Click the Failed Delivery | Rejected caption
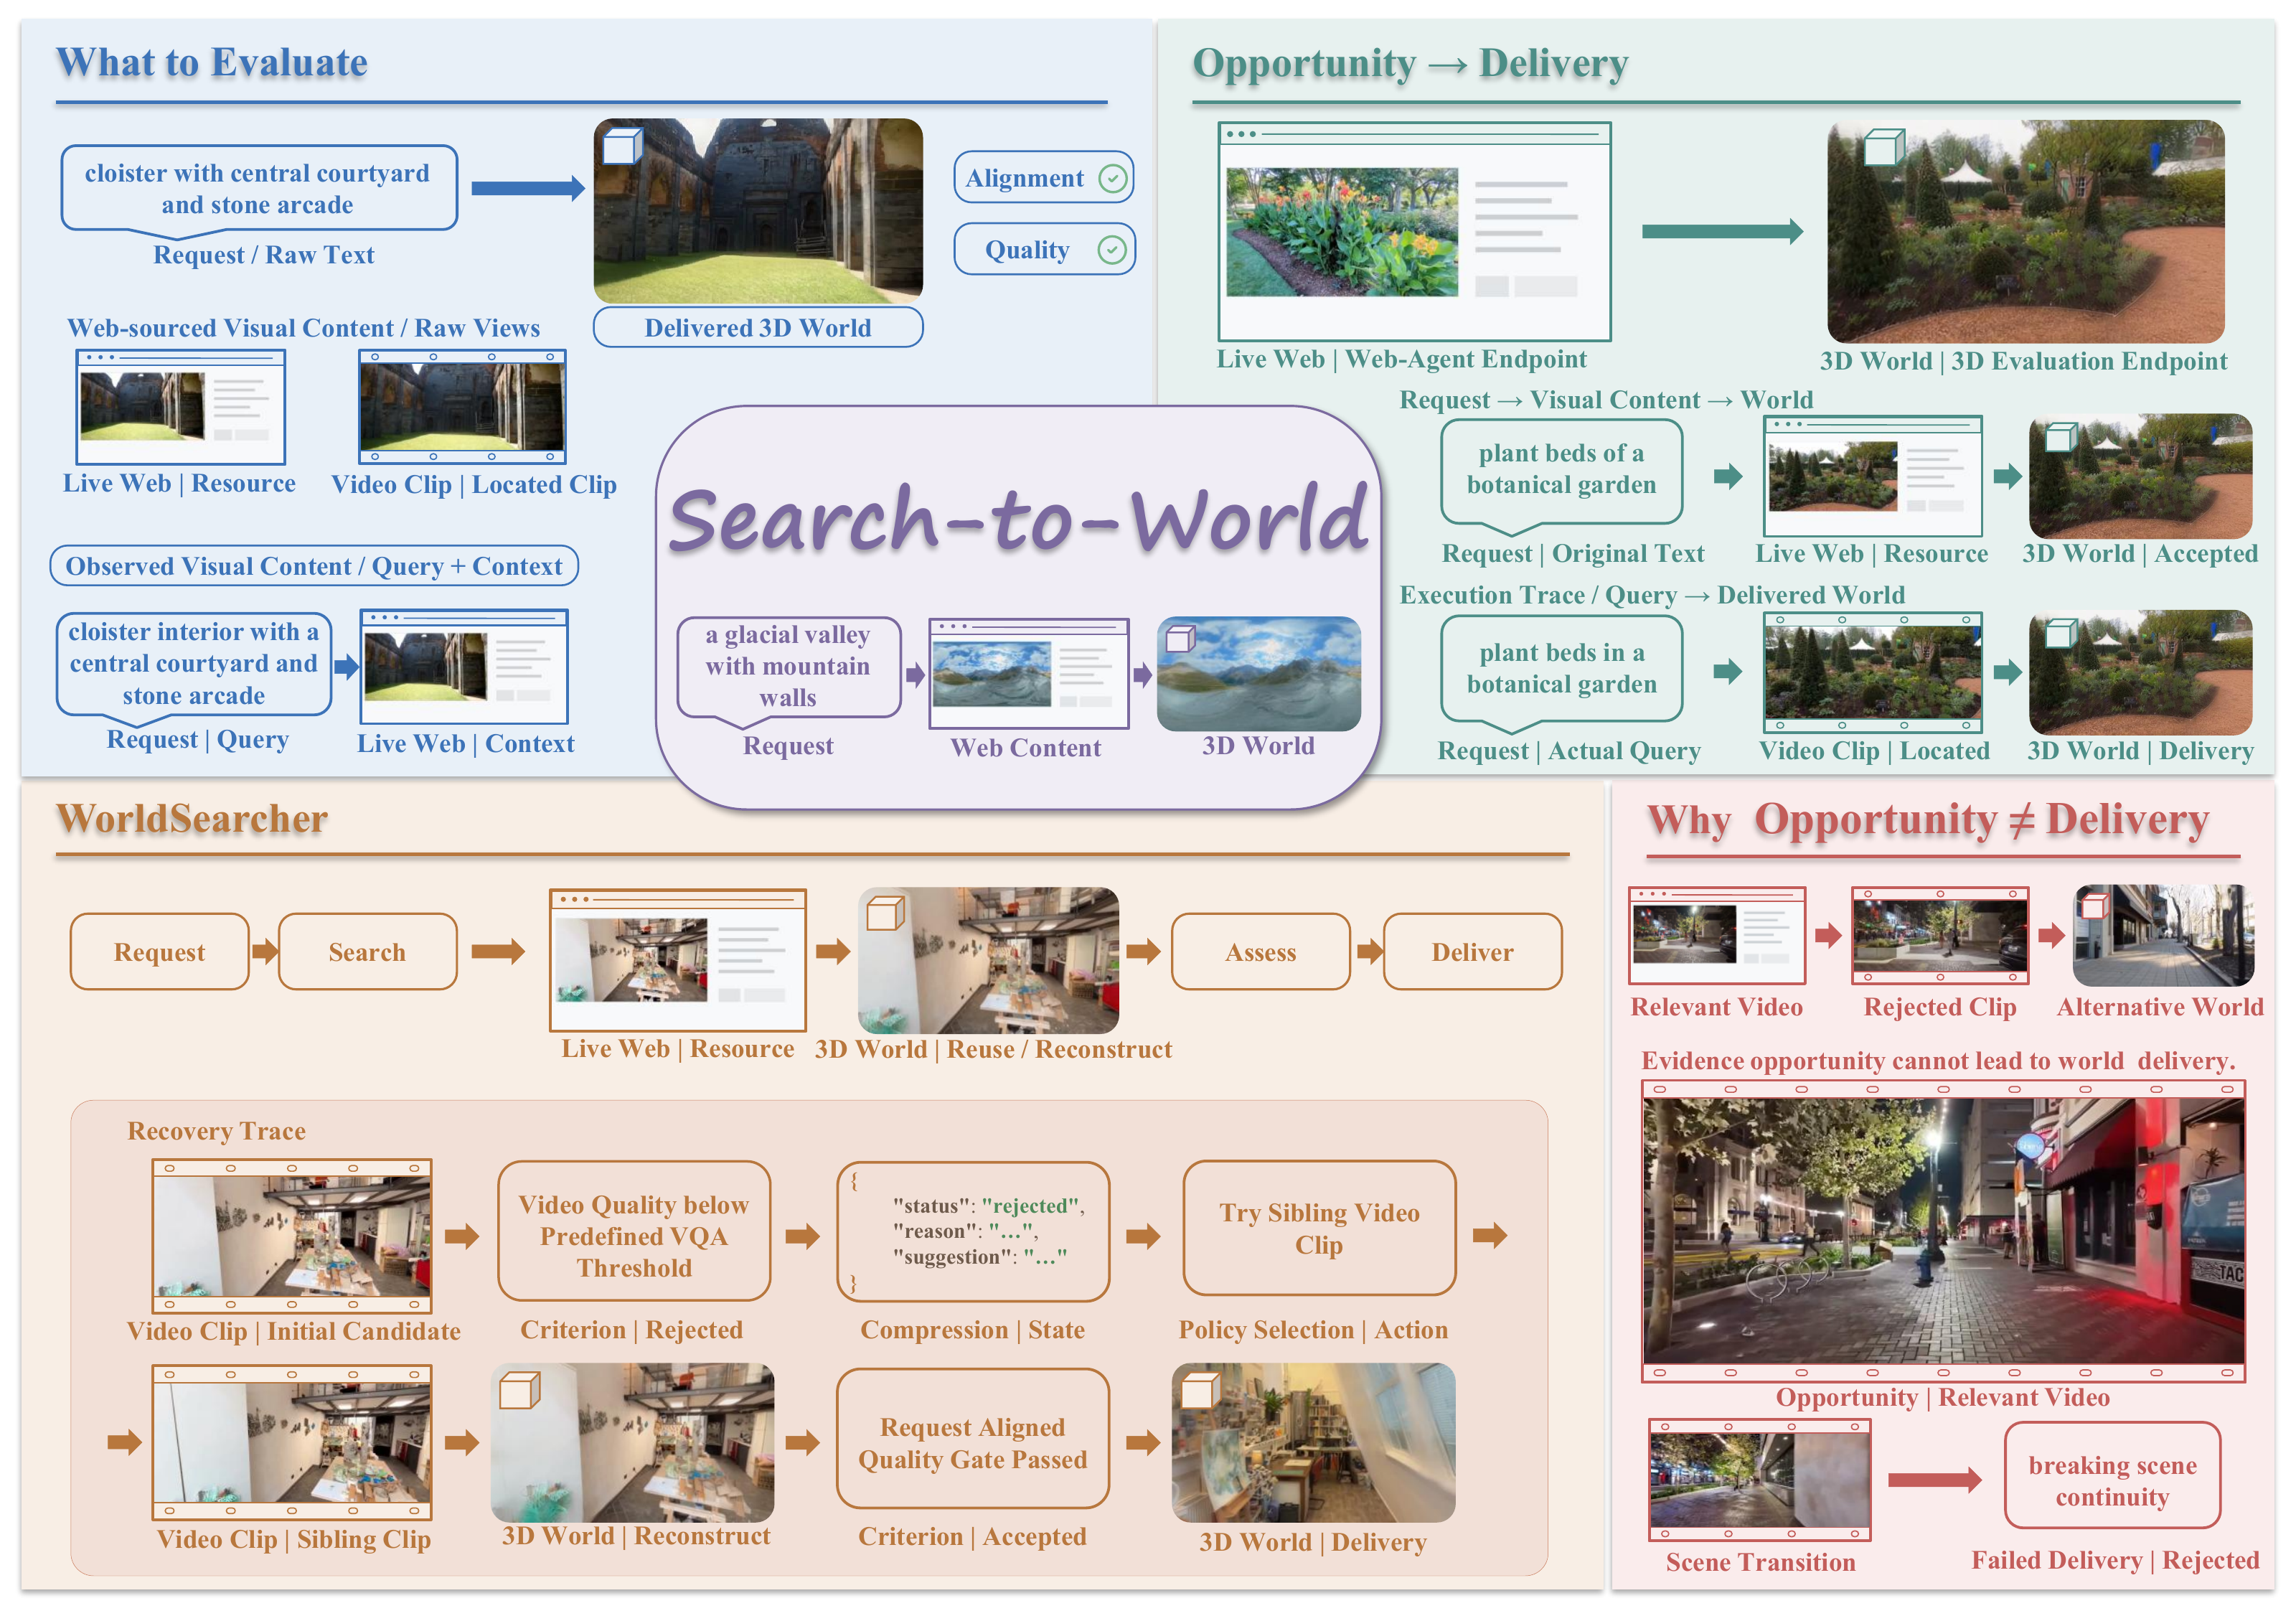Image resolution: width=2296 pixels, height=1616 pixels. (x=2115, y=1560)
